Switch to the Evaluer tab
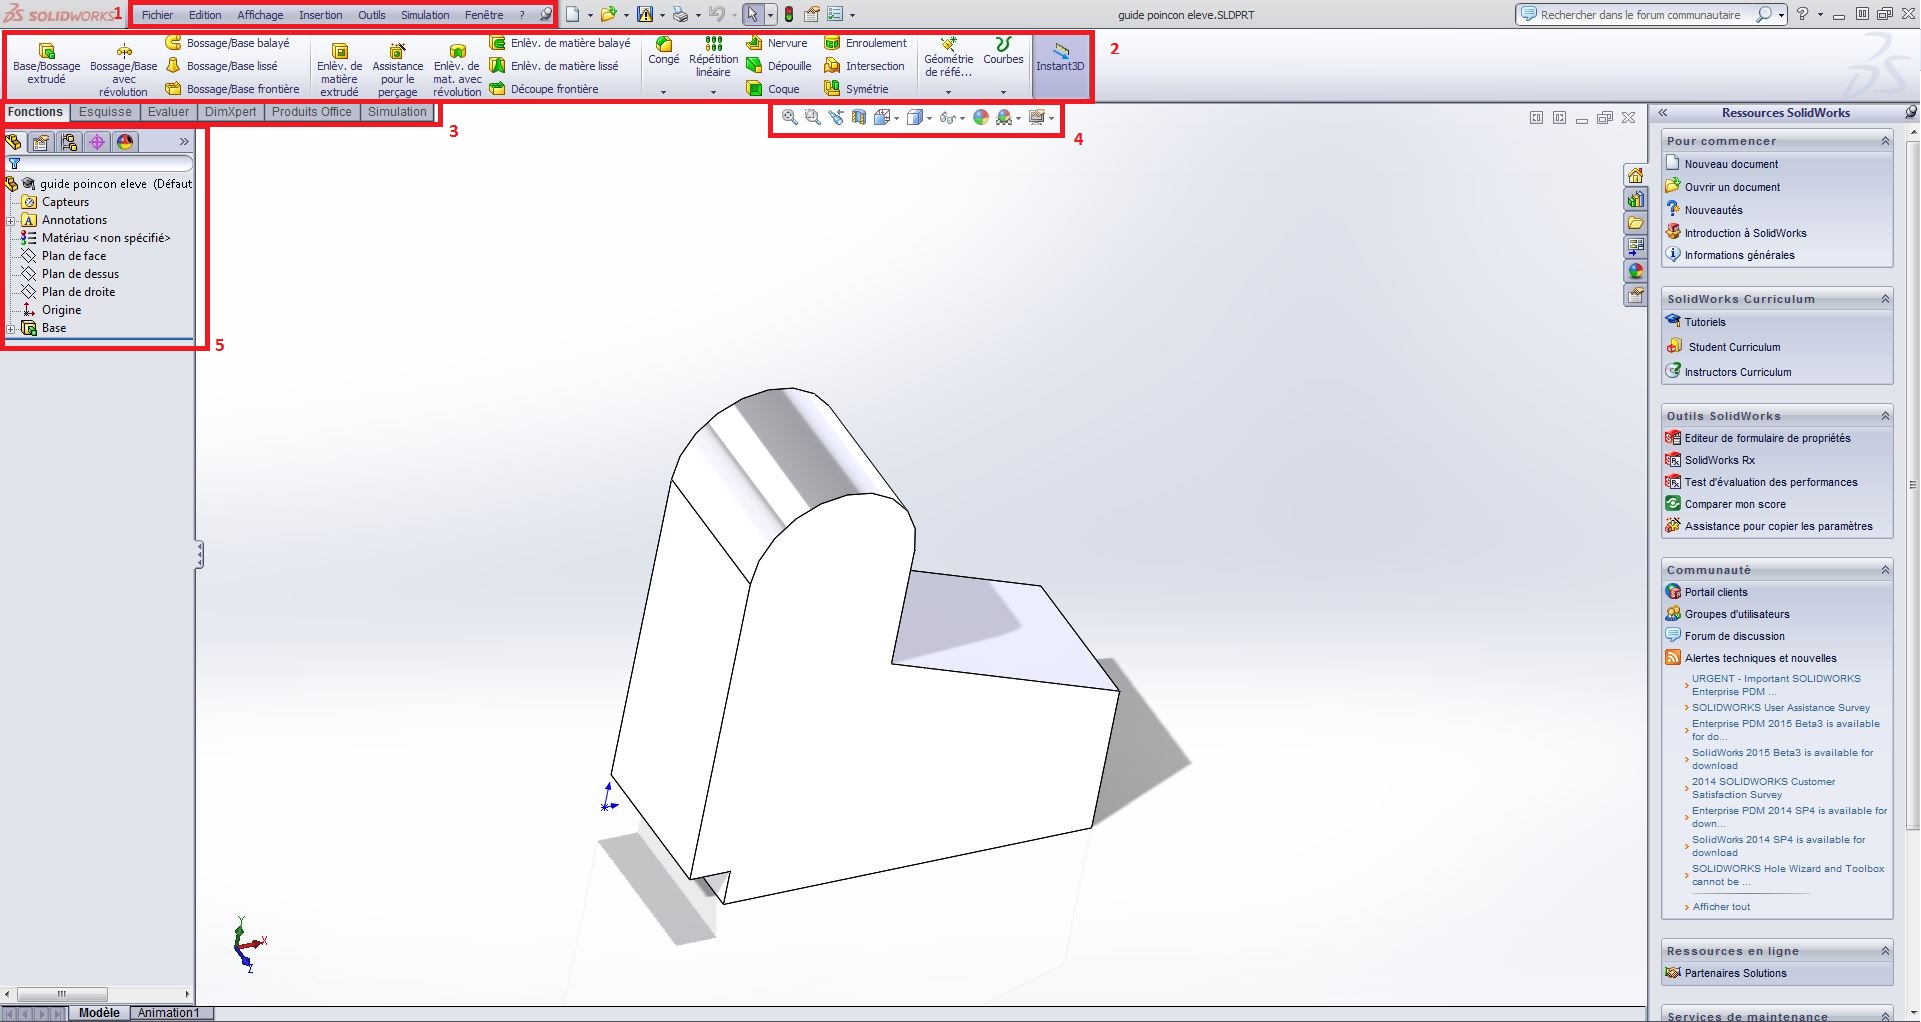1921x1022 pixels. click(168, 112)
